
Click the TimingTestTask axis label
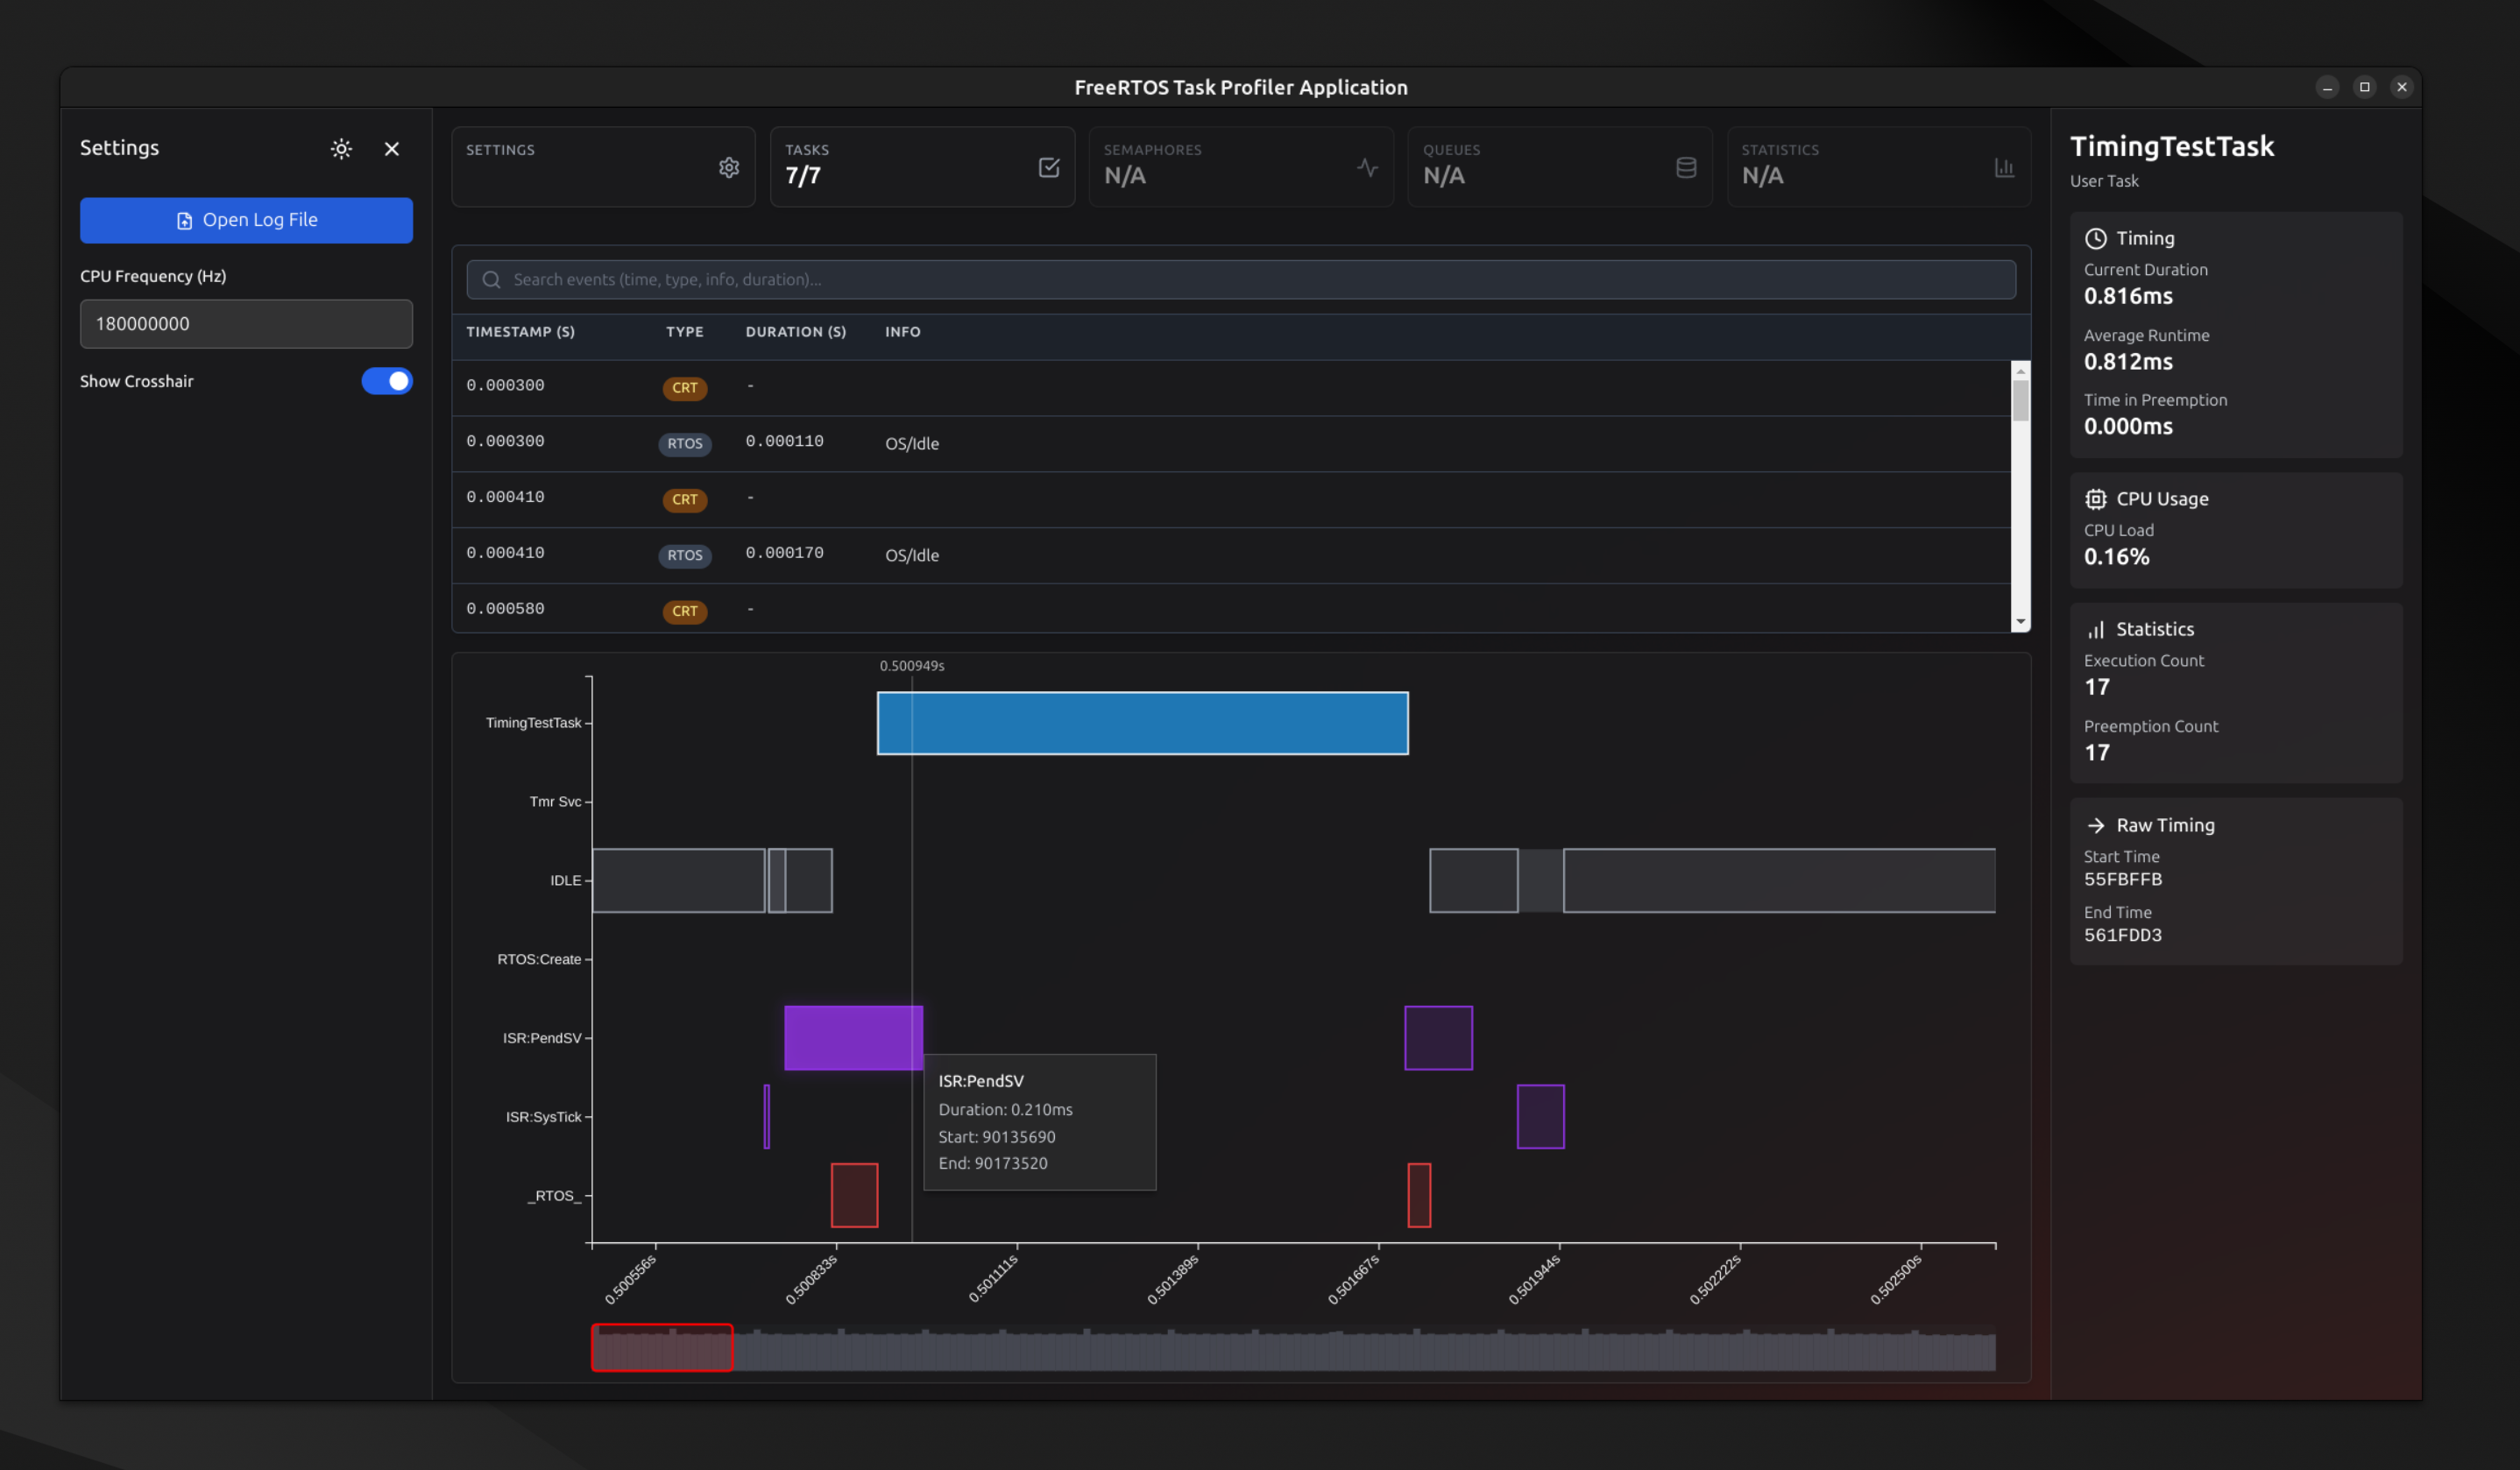click(x=533, y=723)
